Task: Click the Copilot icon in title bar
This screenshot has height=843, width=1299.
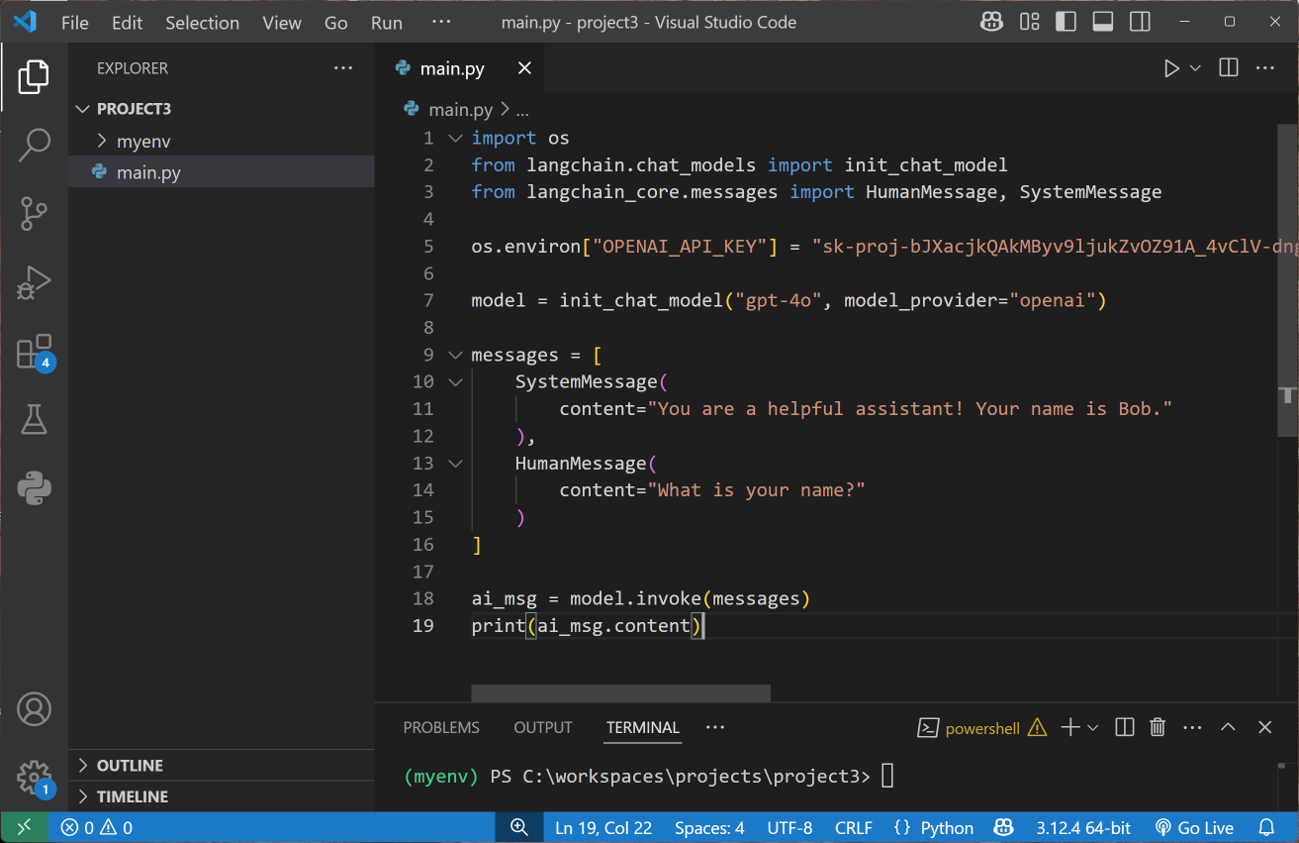Action: point(991,22)
